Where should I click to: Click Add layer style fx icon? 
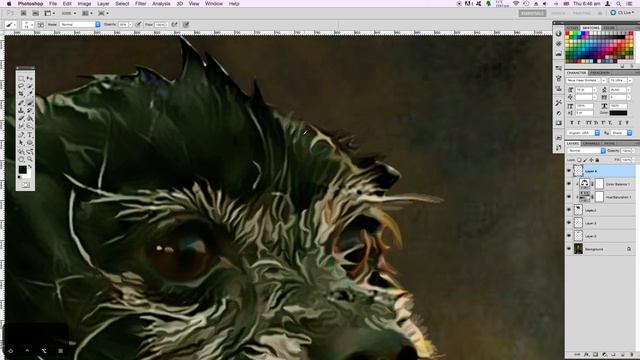(586, 355)
